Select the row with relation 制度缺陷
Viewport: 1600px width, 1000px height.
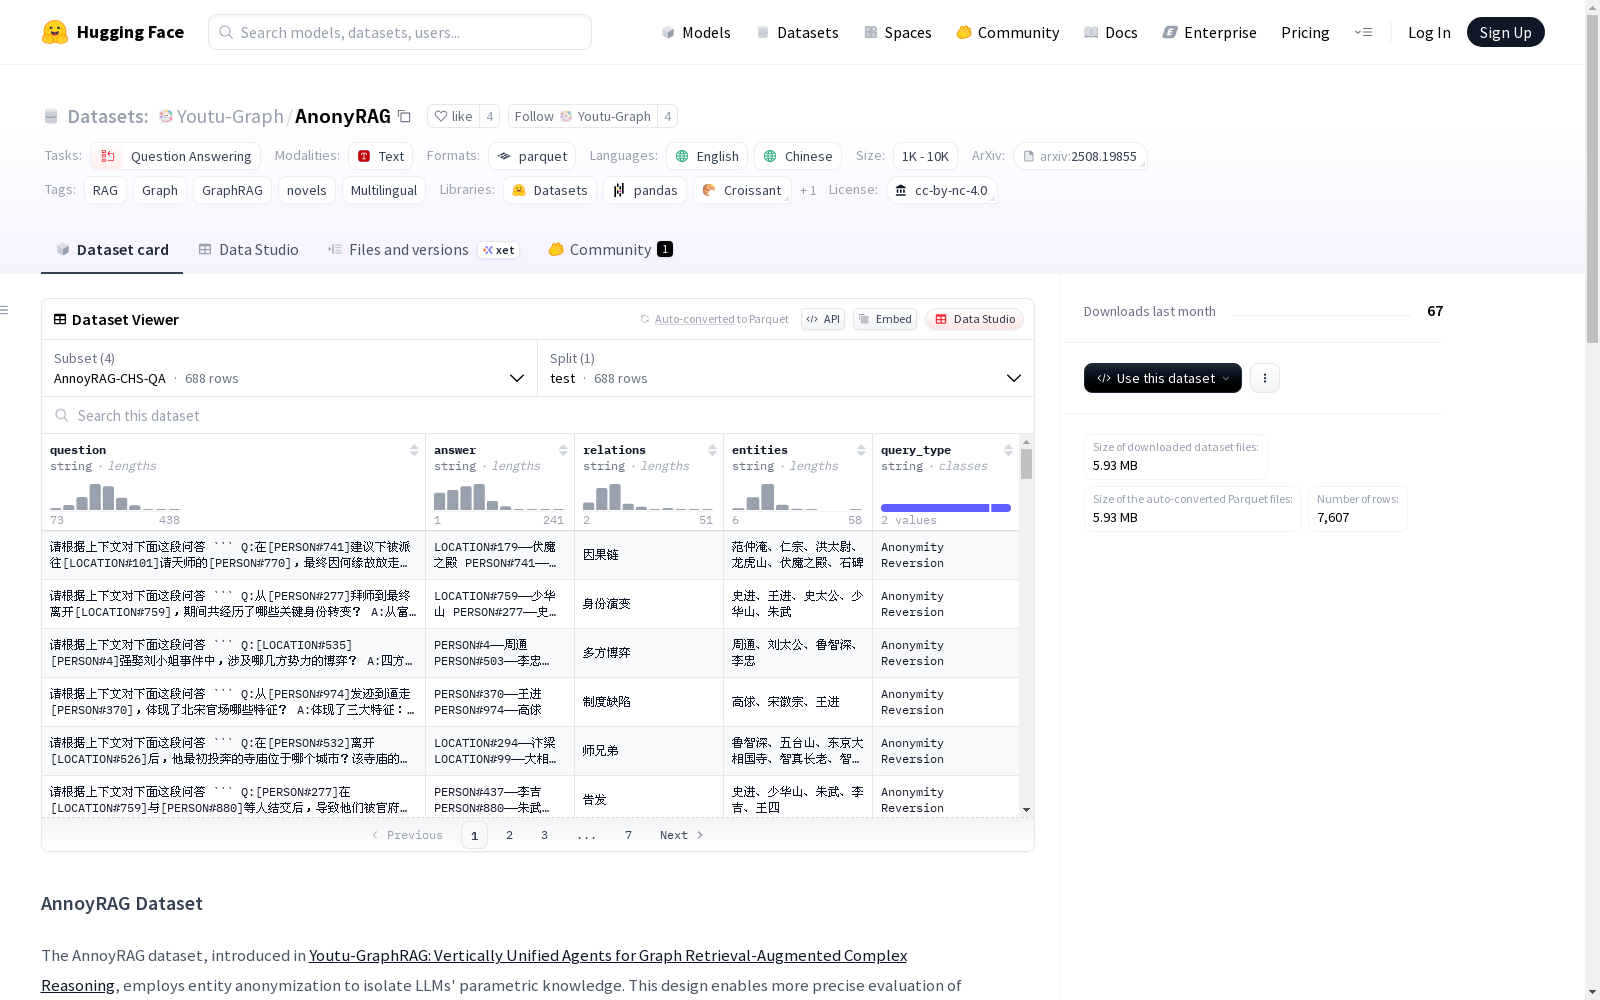tap(530, 702)
